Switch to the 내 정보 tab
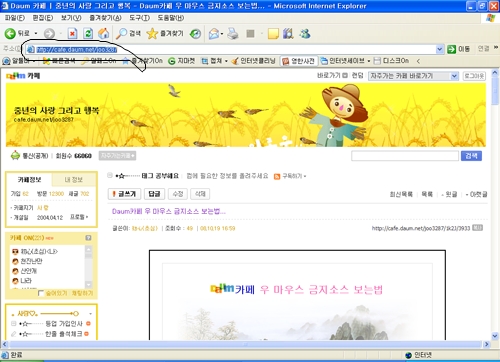The width and height of the screenshot is (500, 362). coord(74,180)
